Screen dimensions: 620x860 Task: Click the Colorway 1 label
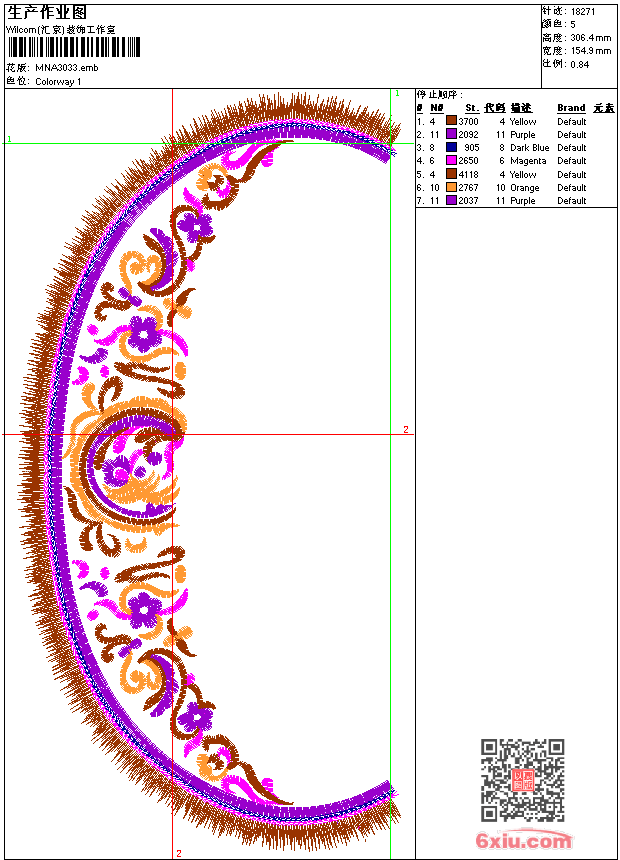(x=58, y=82)
